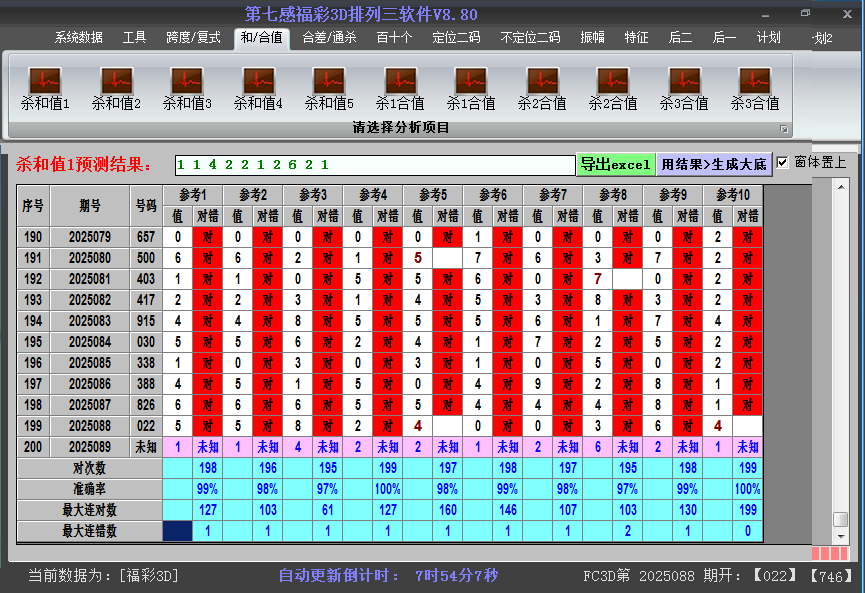
Task: Open the 跨度/复式 tab
Action: 193,38
